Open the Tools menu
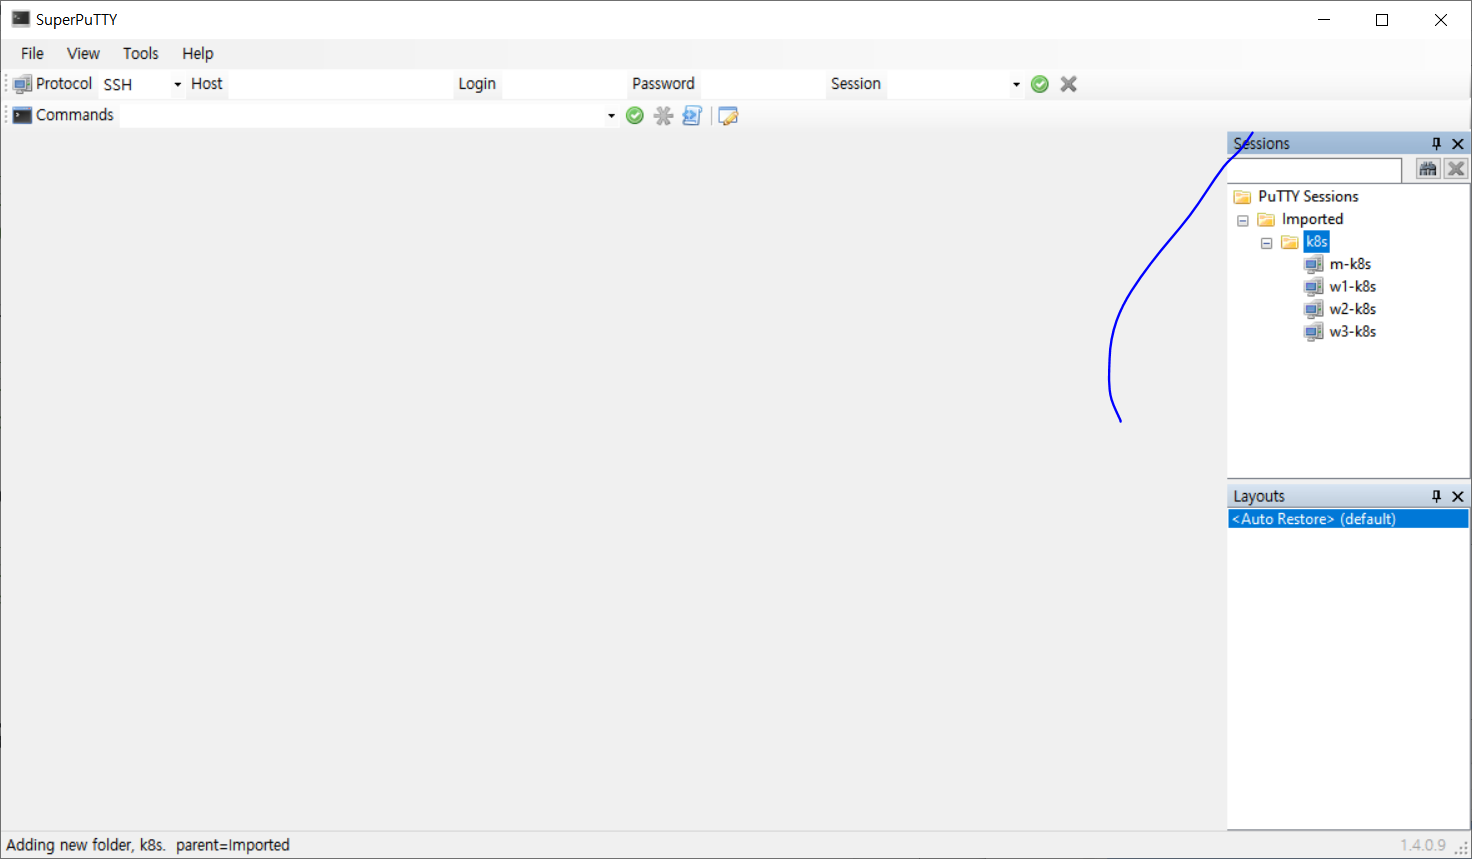 tap(140, 53)
